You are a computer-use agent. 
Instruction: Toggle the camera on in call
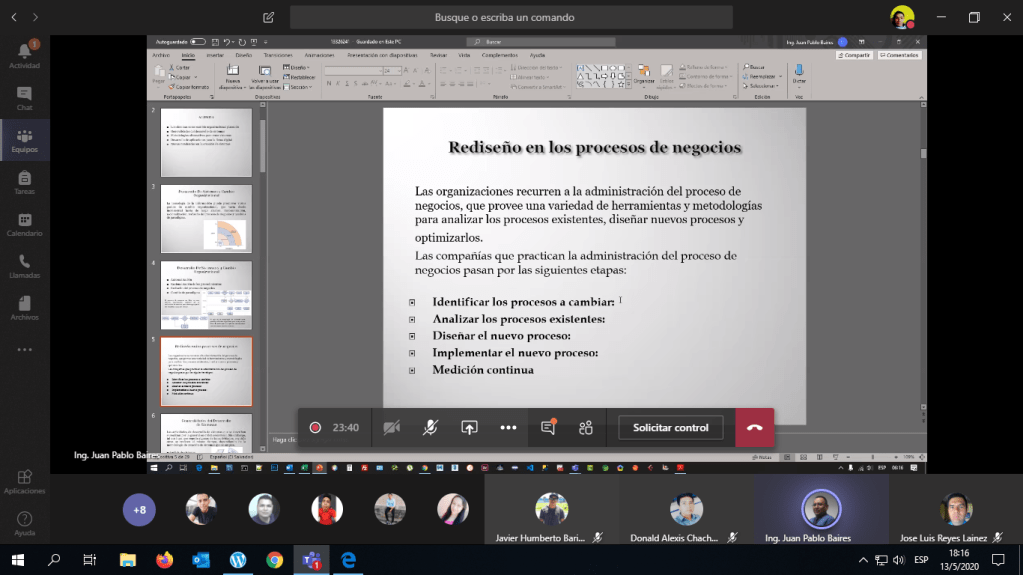coord(391,427)
